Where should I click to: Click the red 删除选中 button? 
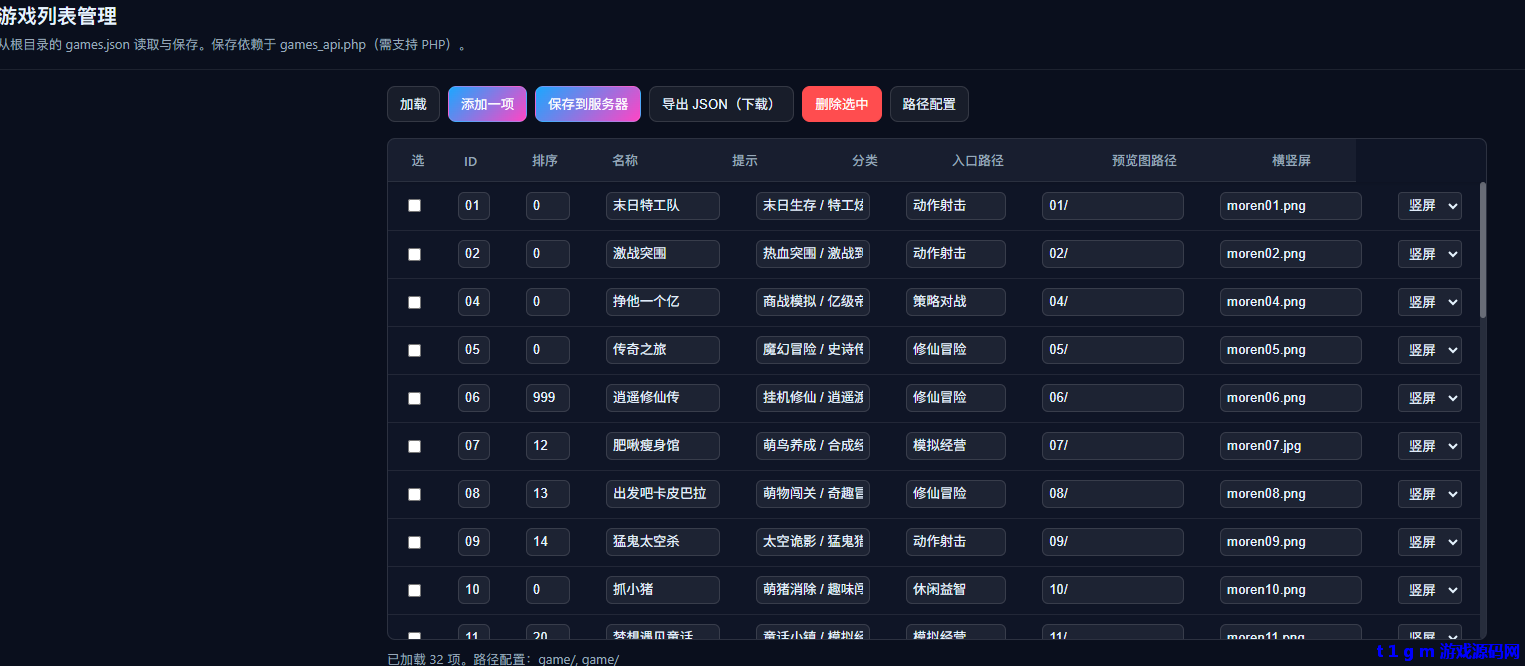click(841, 104)
